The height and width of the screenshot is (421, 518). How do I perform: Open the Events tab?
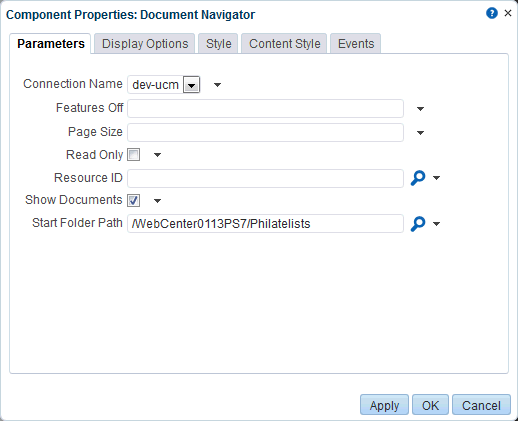pos(356,44)
